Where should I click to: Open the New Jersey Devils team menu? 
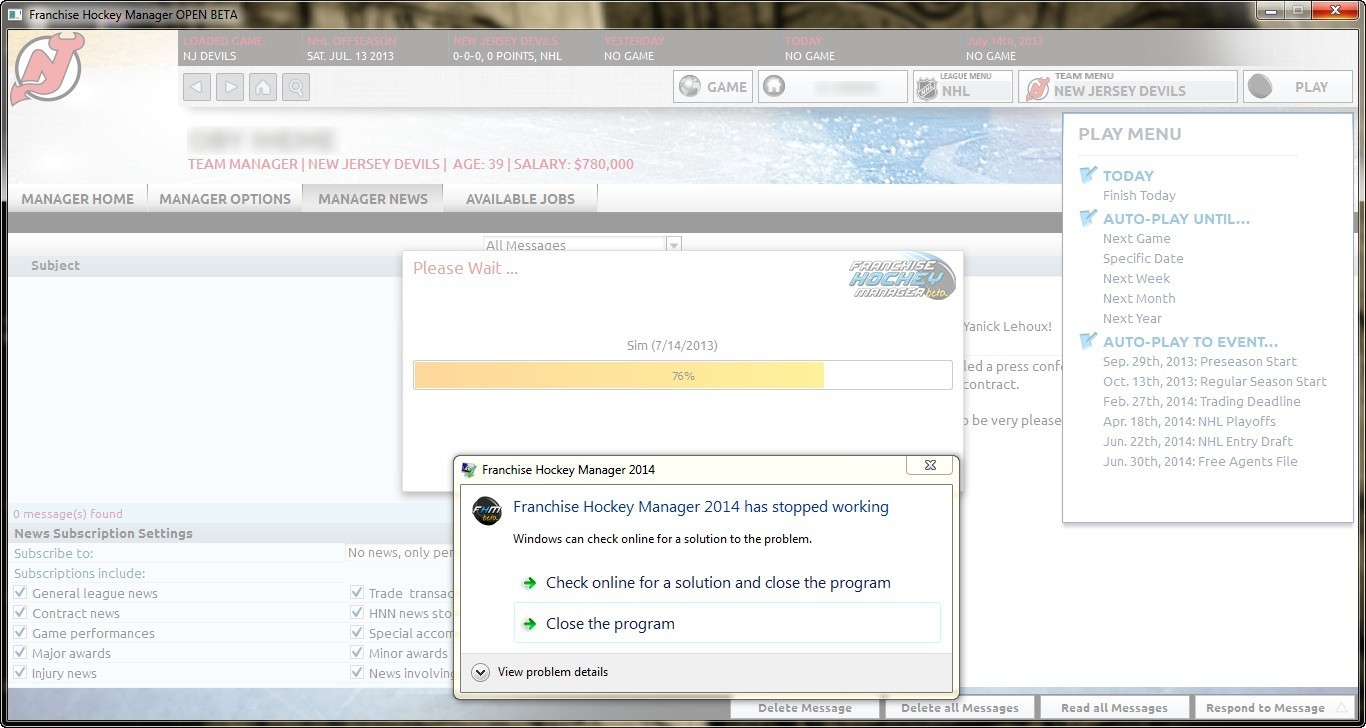click(x=1128, y=87)
